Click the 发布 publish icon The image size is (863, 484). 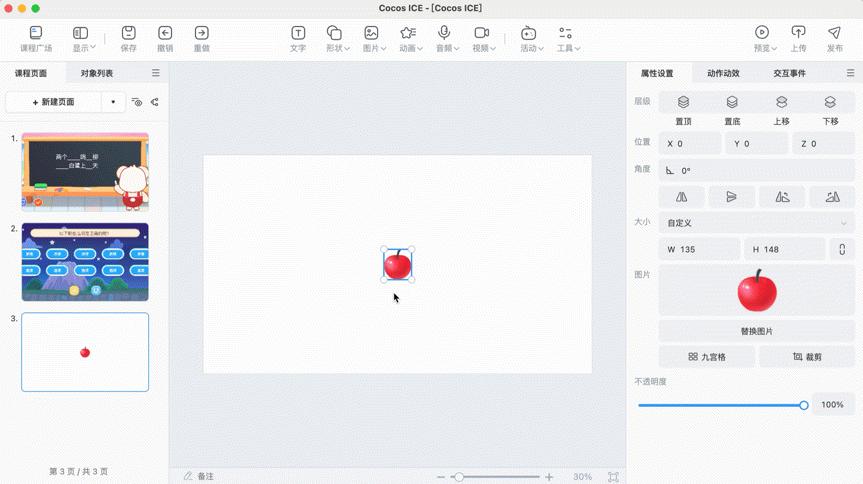[x=834, y=33]
